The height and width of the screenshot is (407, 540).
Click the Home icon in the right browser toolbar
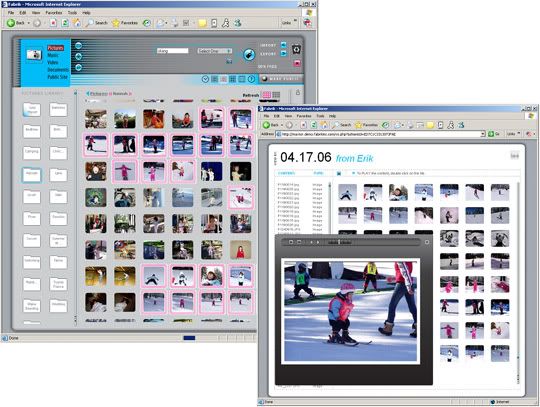(x=324, y=125)
